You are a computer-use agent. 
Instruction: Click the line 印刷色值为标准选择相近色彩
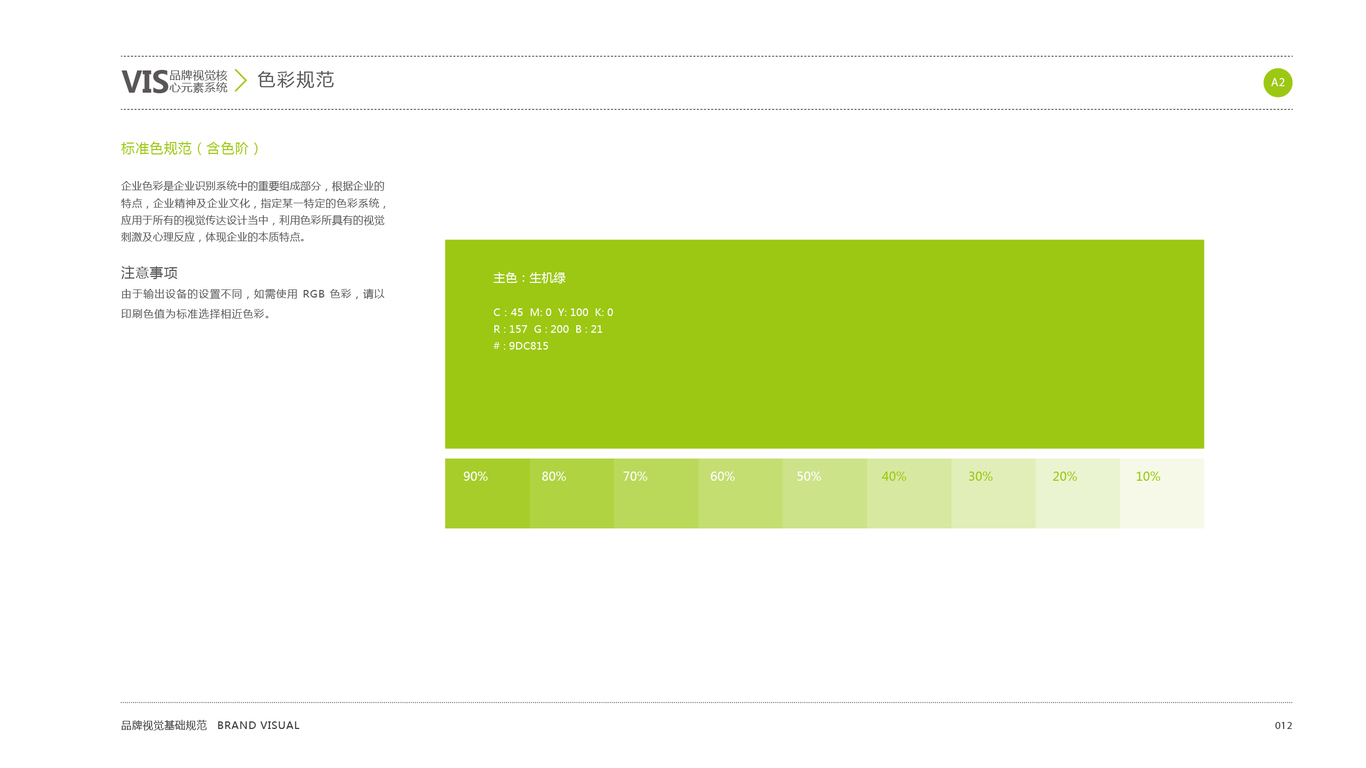tap(197, 314)
